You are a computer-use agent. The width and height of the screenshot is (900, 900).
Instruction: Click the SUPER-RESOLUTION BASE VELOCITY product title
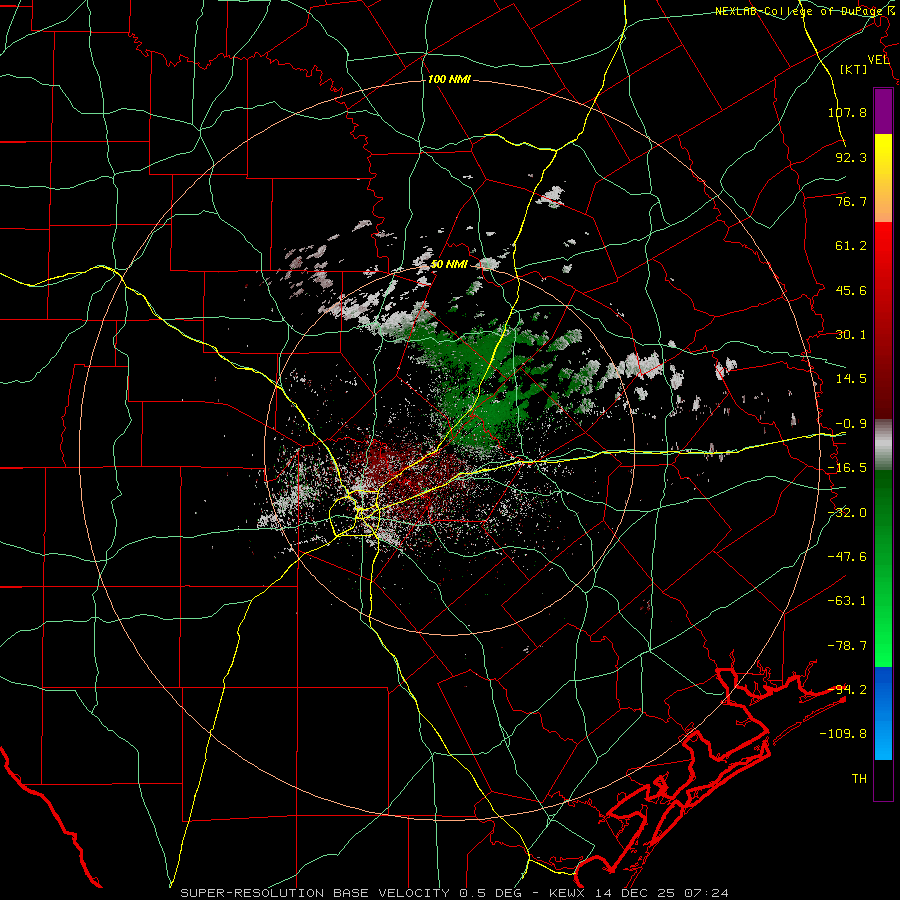click(317, 893)
